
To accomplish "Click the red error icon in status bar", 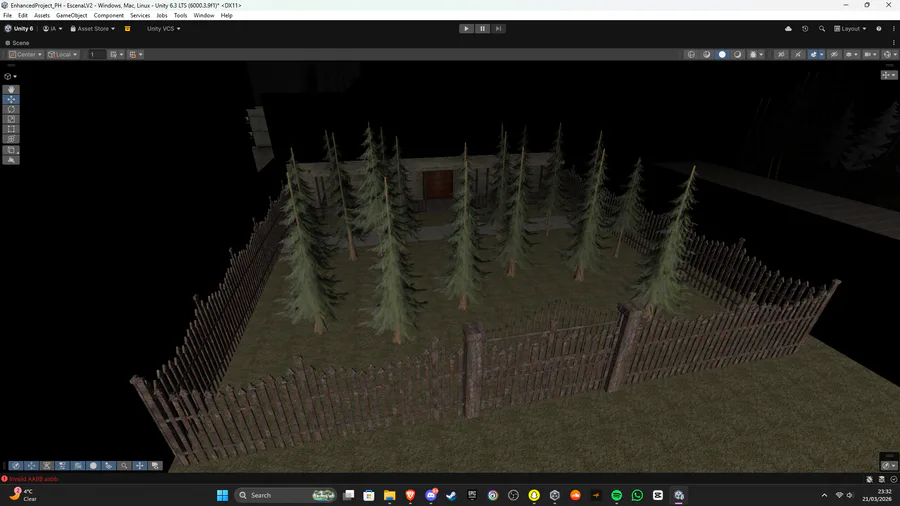I will tap(4, 478).
